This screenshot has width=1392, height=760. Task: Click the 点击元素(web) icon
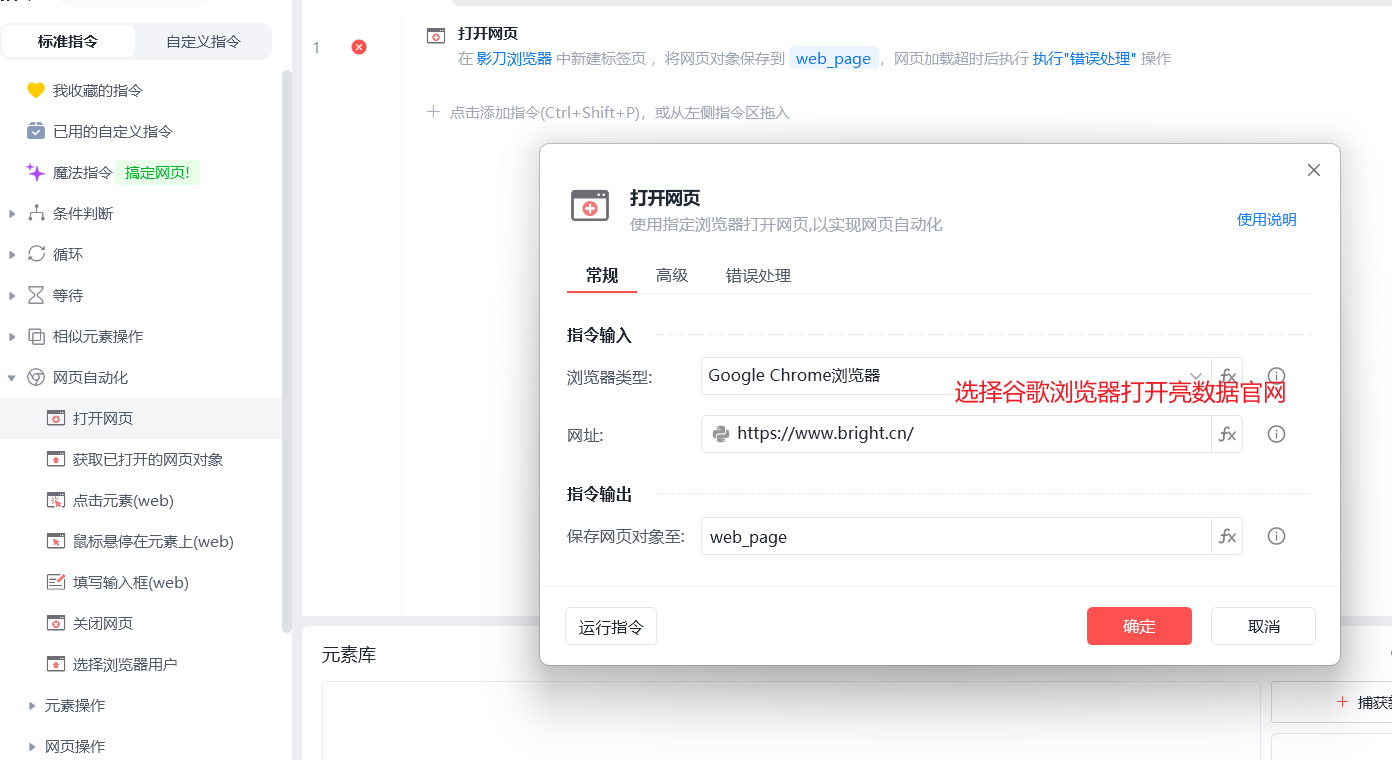pyautogui.click(x=56, y=500)
